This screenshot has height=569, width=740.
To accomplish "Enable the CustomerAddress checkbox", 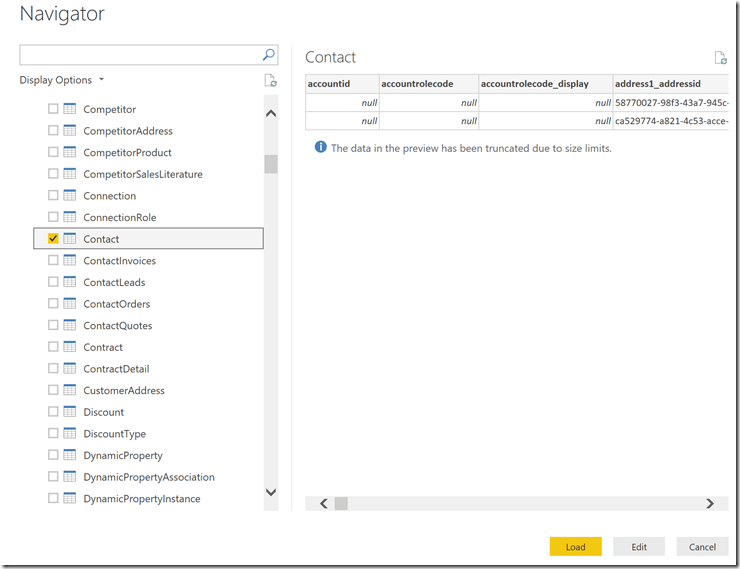I will tap(53, 390).
